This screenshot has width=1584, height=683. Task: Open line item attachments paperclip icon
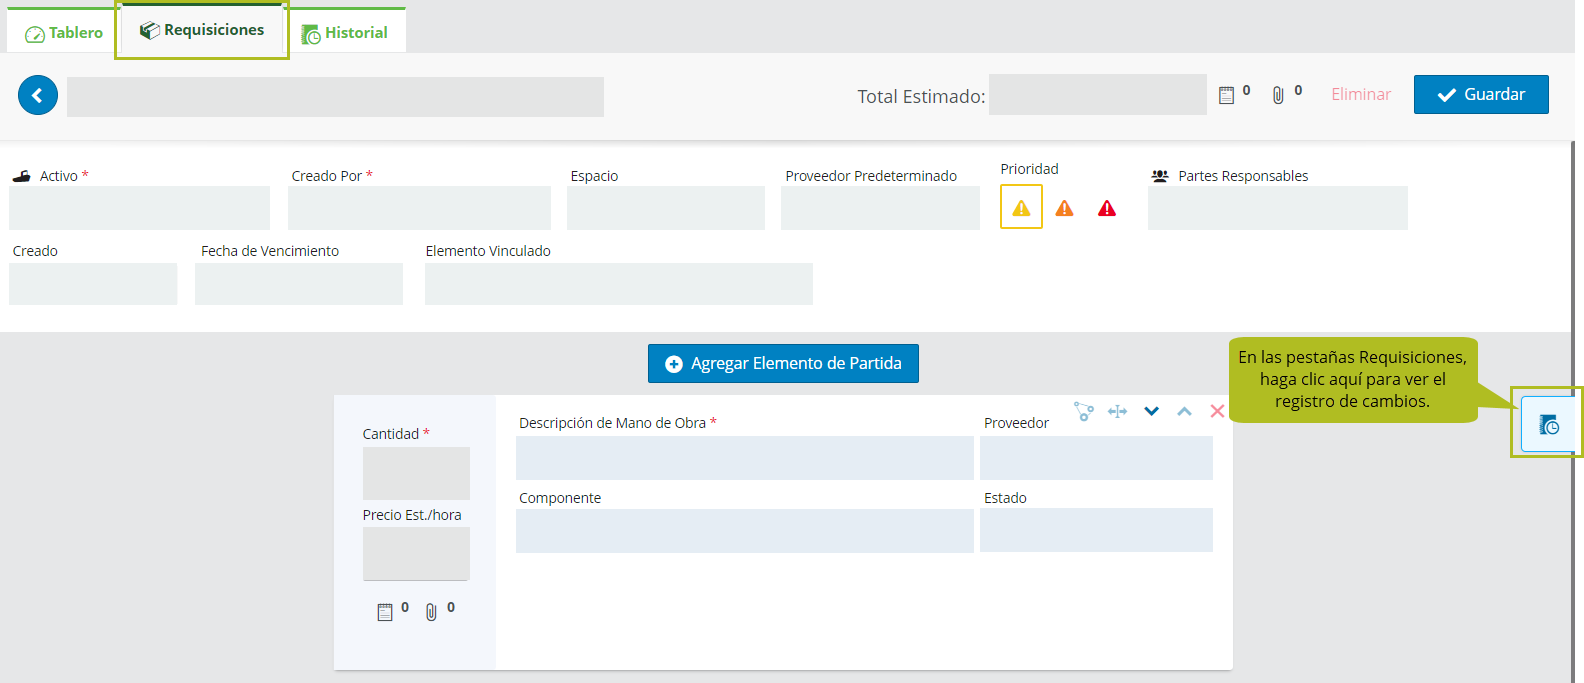tap(431, 612)
